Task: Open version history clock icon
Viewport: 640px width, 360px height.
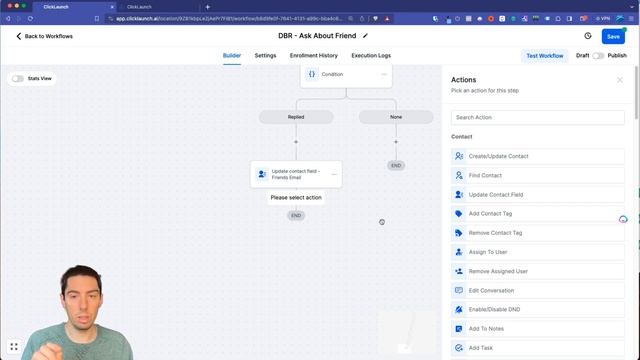Action: click(588, 36)
